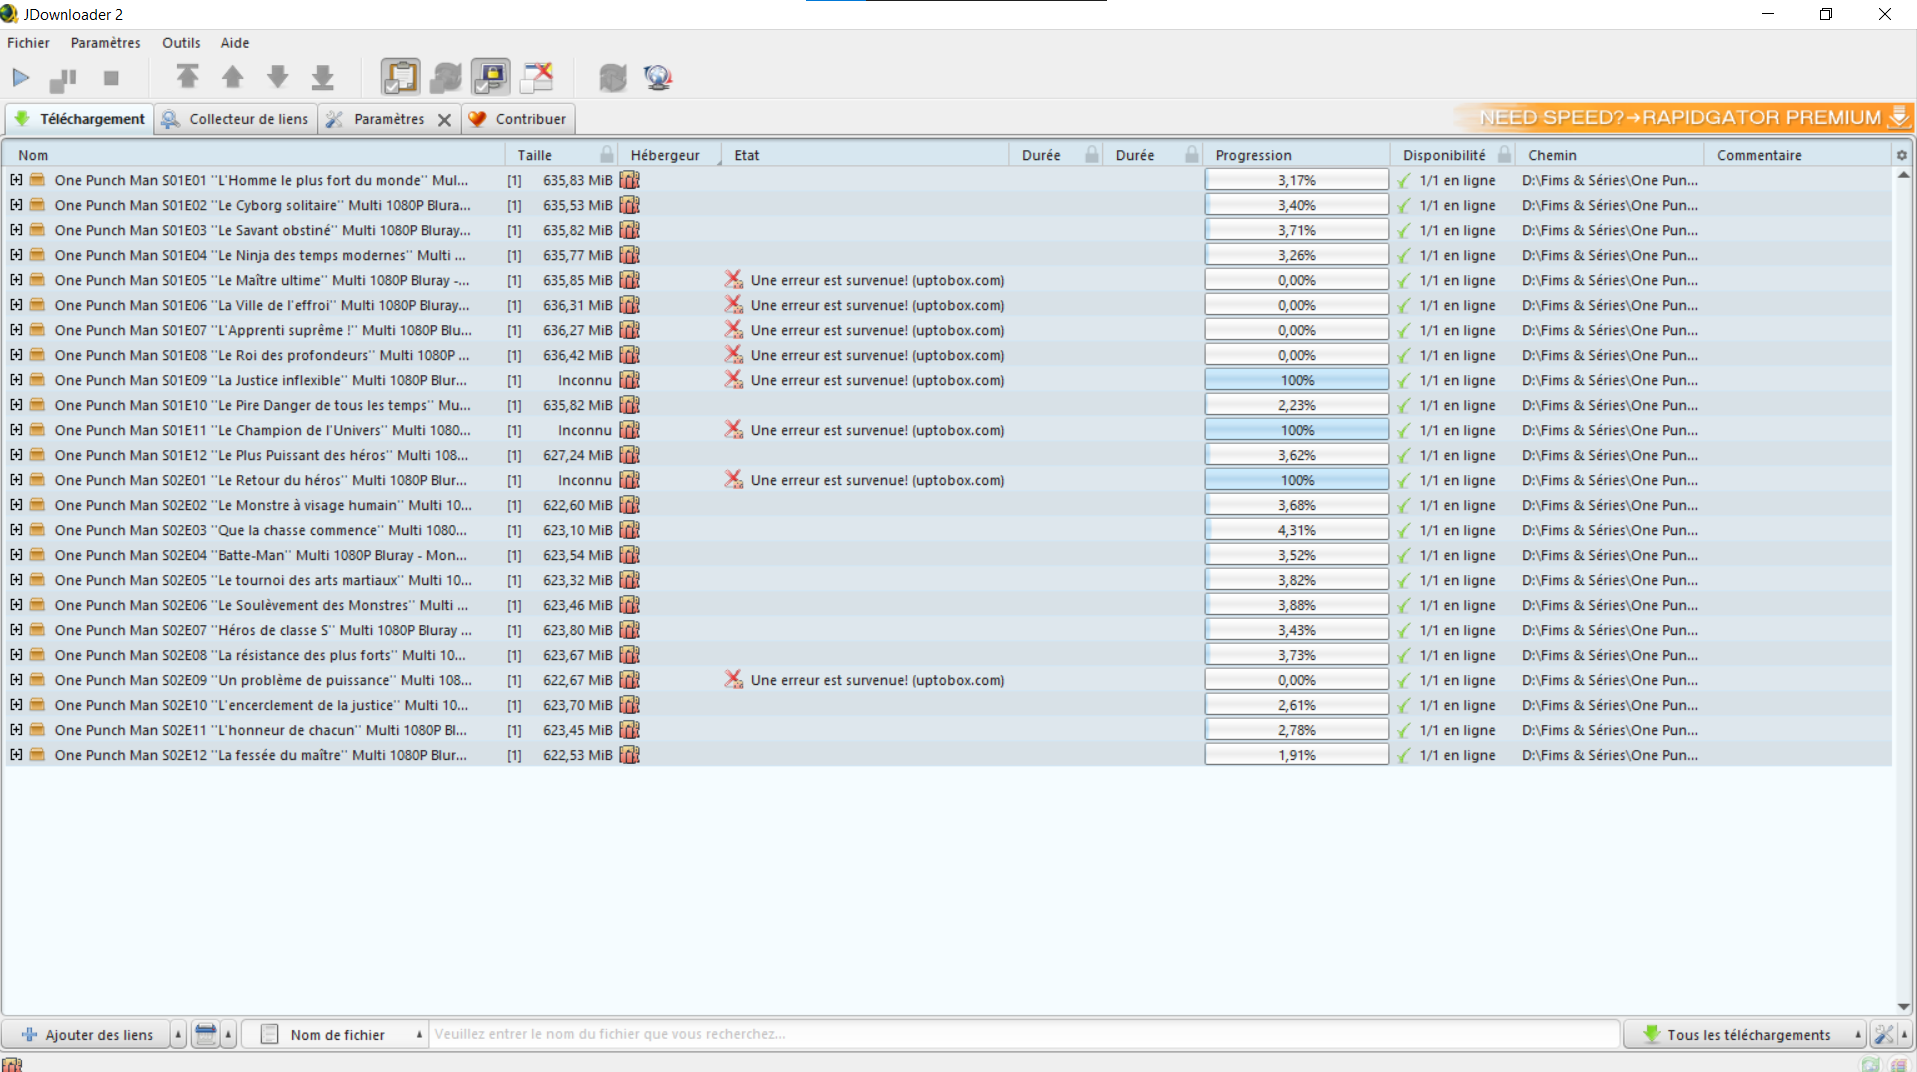The width and height of the screenshot is (1917, 1072).
Task: Expand One Punch Man S02E01 package
Action: [x=16, y=480]
